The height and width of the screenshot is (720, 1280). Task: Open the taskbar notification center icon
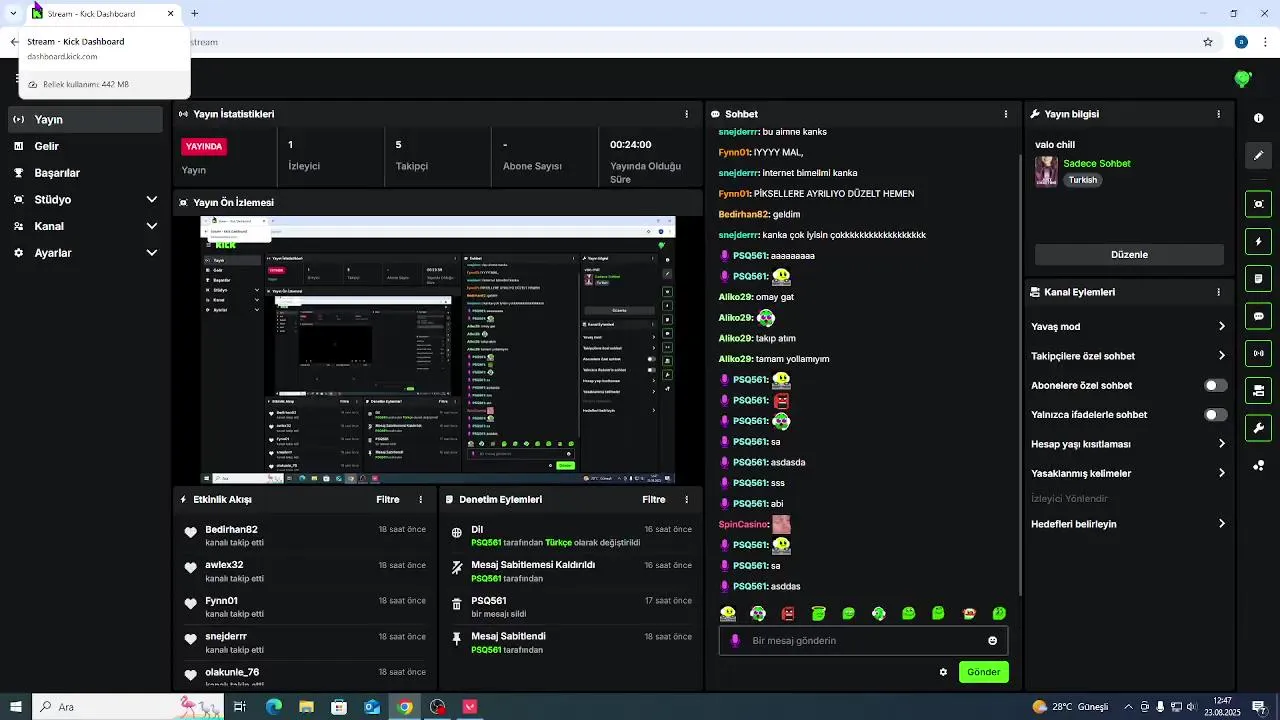1258,707
